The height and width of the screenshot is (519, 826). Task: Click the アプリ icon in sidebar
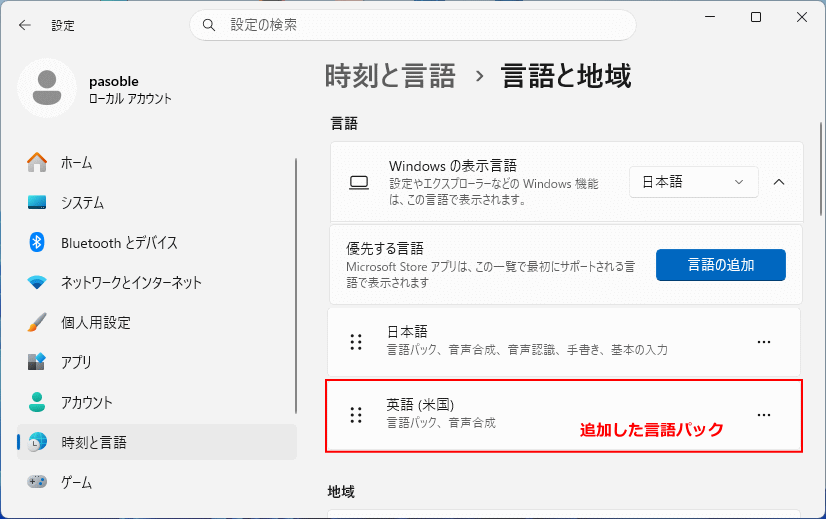click(x=37, y=362)
